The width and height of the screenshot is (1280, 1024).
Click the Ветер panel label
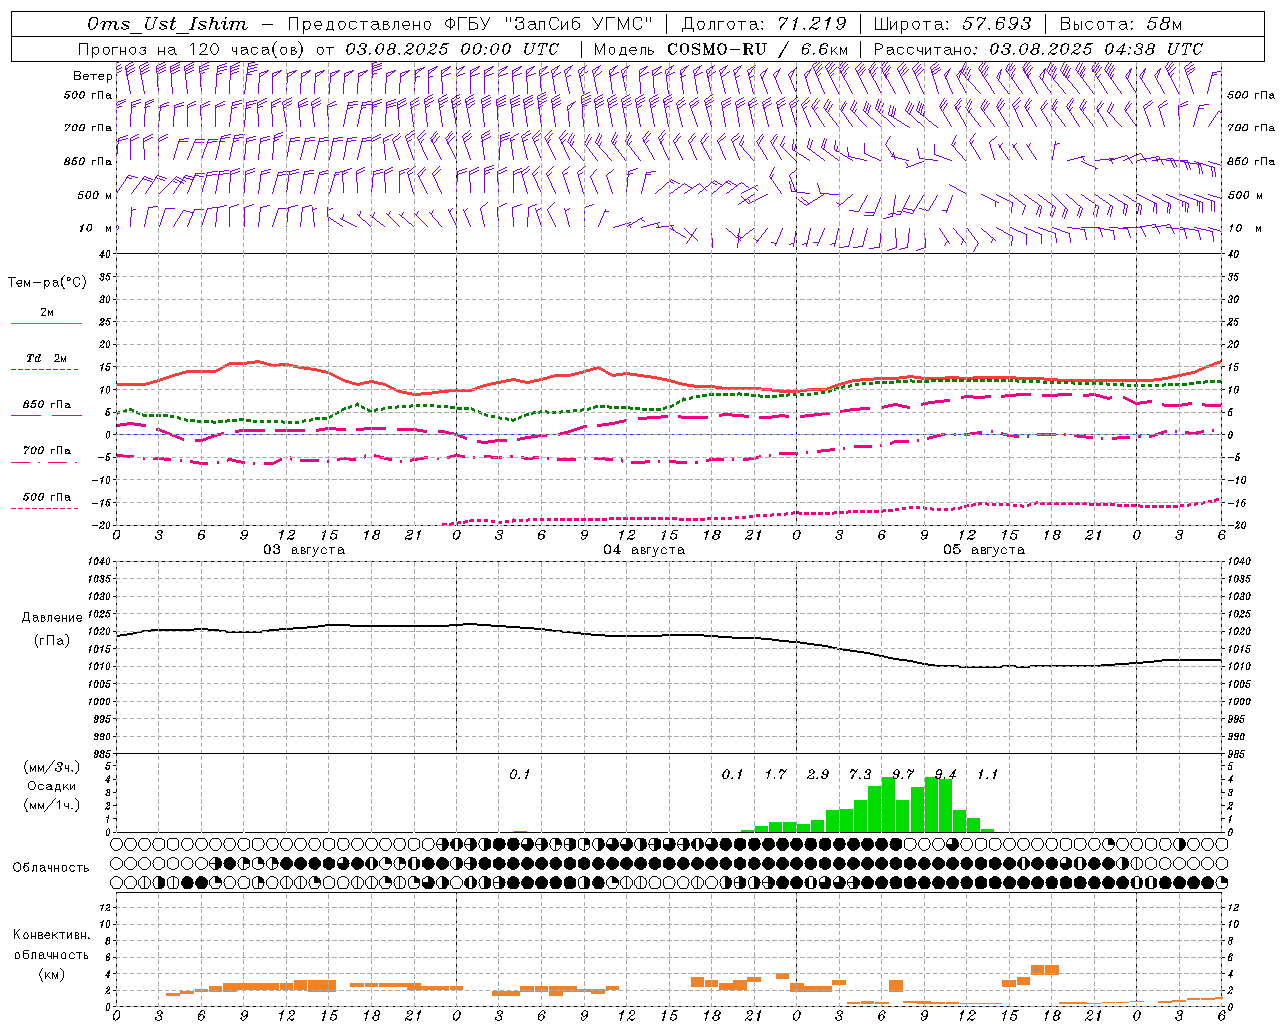click(92, 76)
